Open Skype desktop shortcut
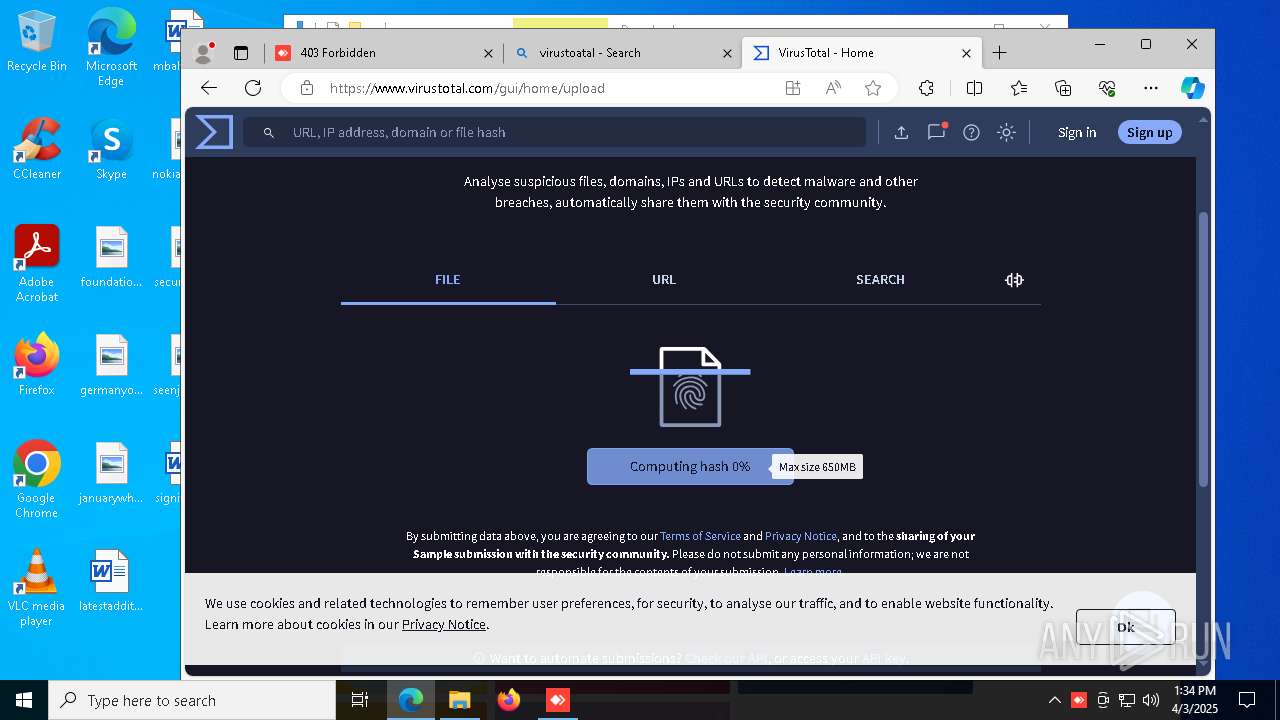The image size is (1280, 720). click(111, 149)
